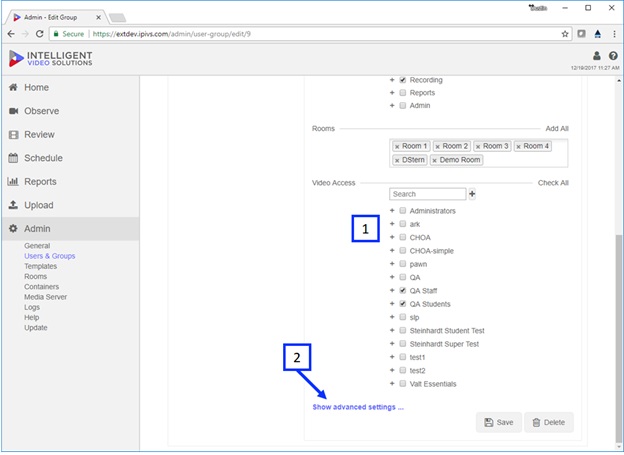The width and height of the screenshot is (624, 455).
Task: Delete the group
Action: coord(549,422)
